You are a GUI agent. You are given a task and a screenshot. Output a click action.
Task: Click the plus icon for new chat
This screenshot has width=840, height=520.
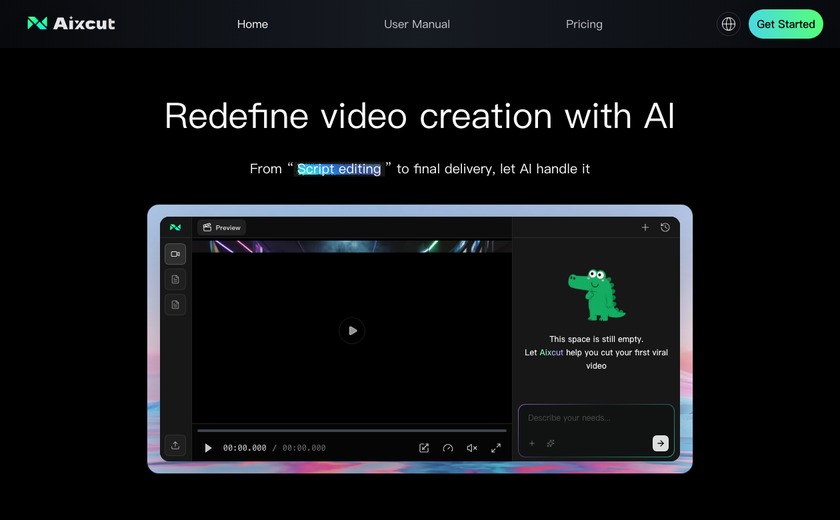(645, 228)
